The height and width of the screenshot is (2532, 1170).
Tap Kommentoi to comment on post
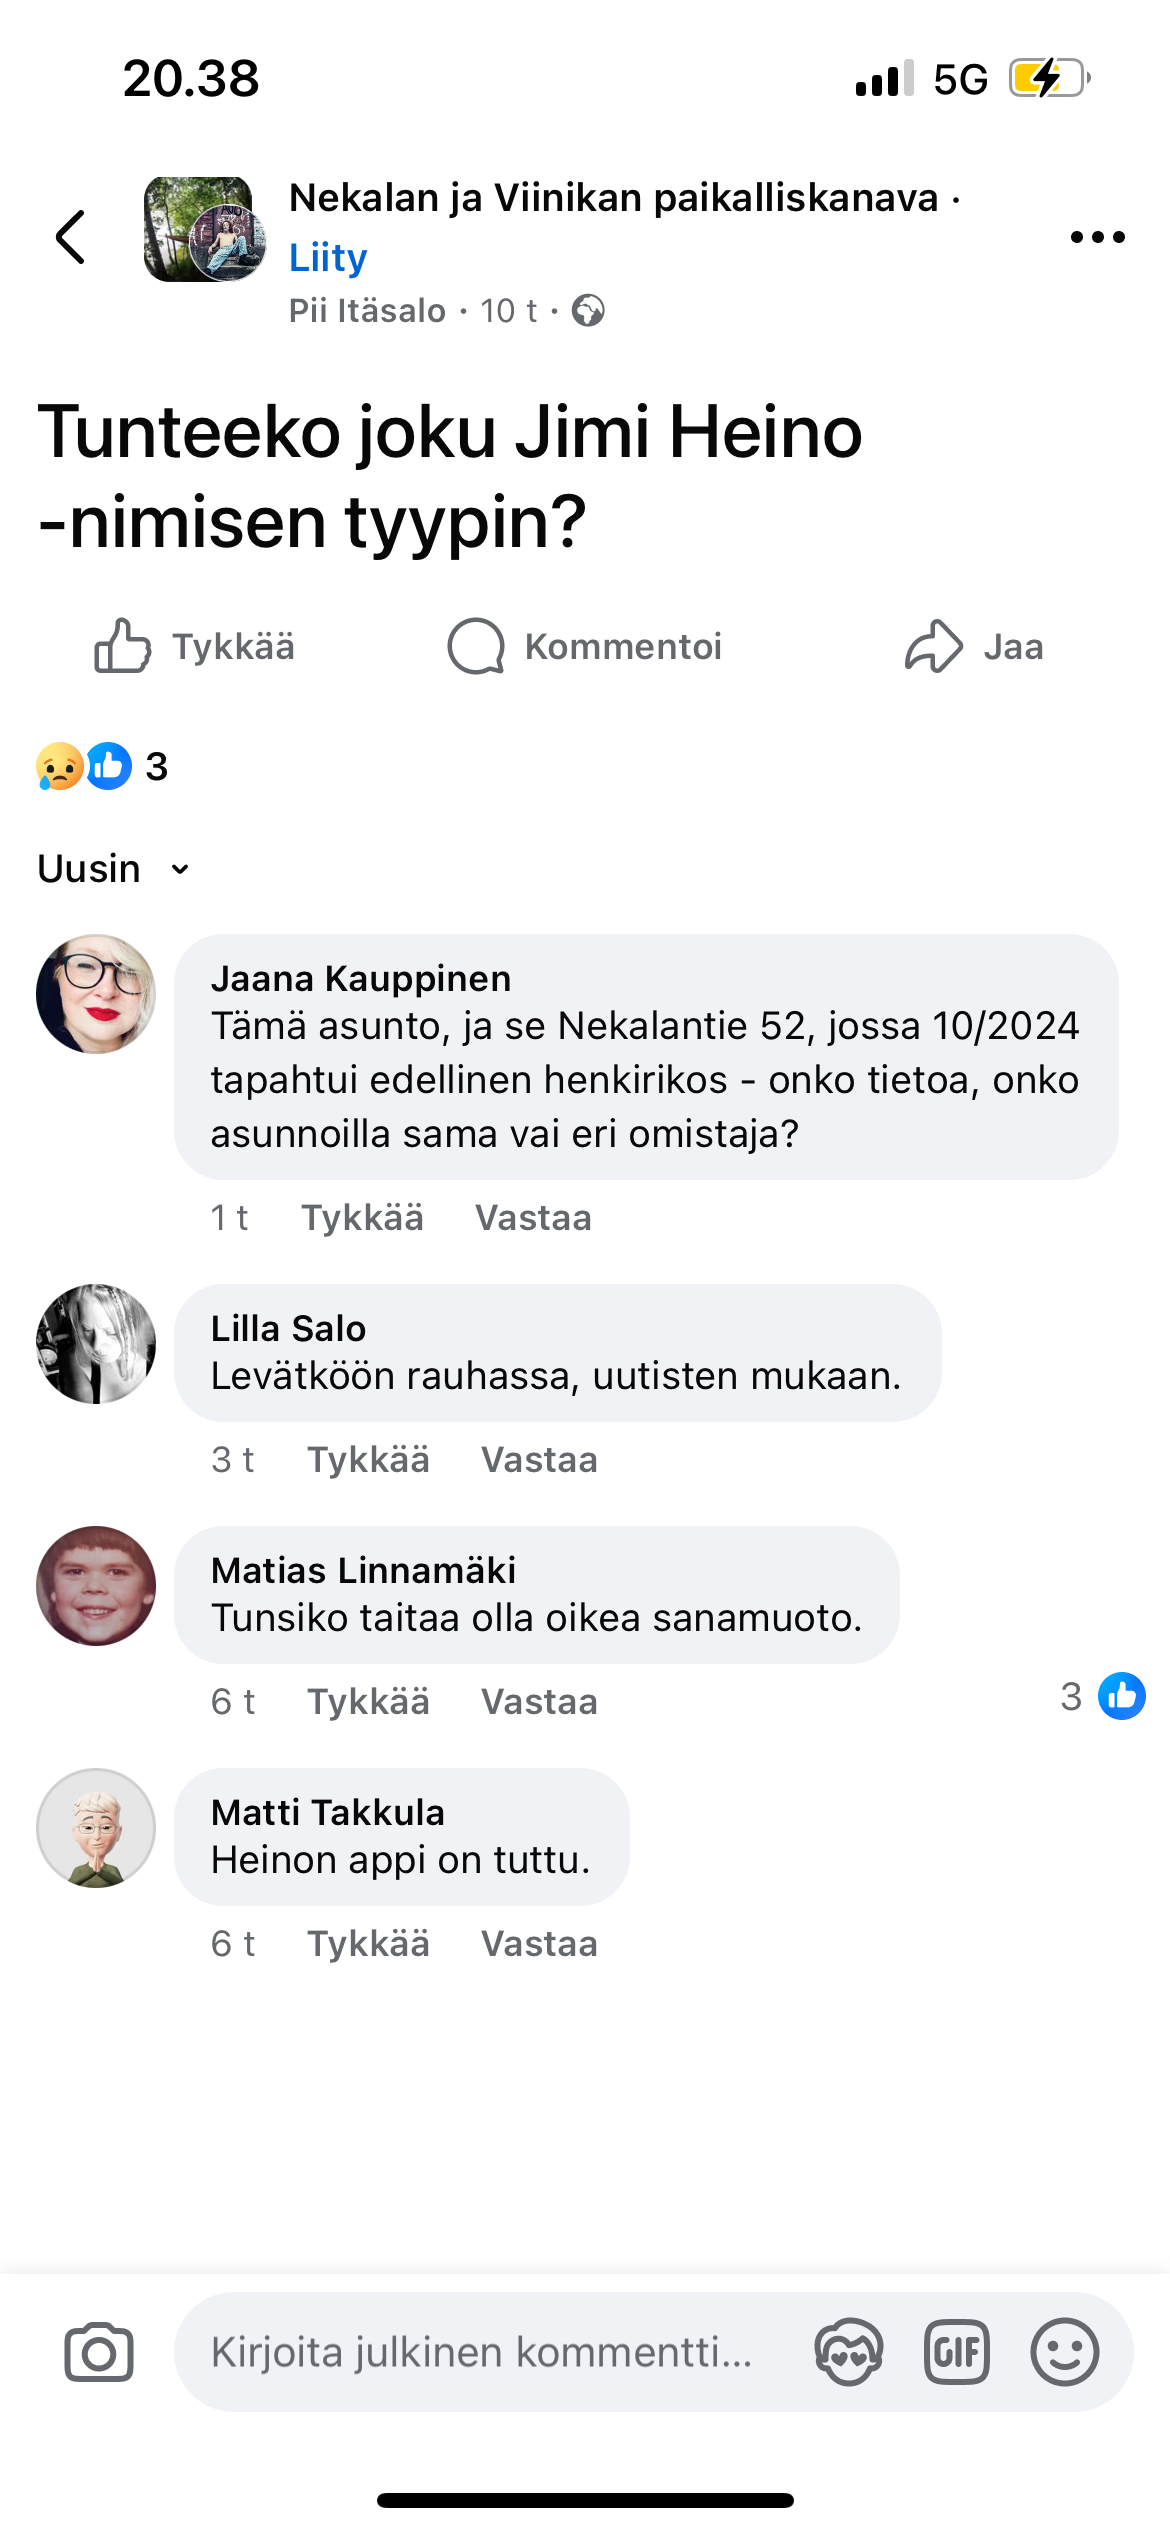[x=585, y=647]
